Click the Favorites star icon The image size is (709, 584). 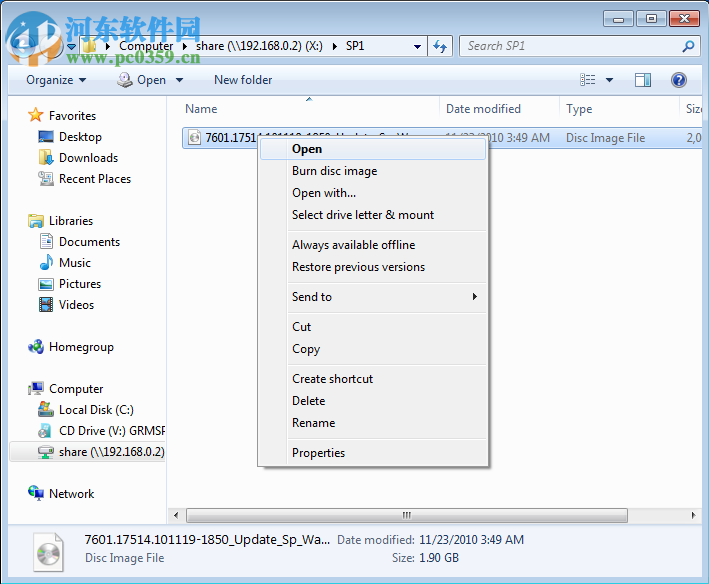pyautogui.click(x=35, y=115)
